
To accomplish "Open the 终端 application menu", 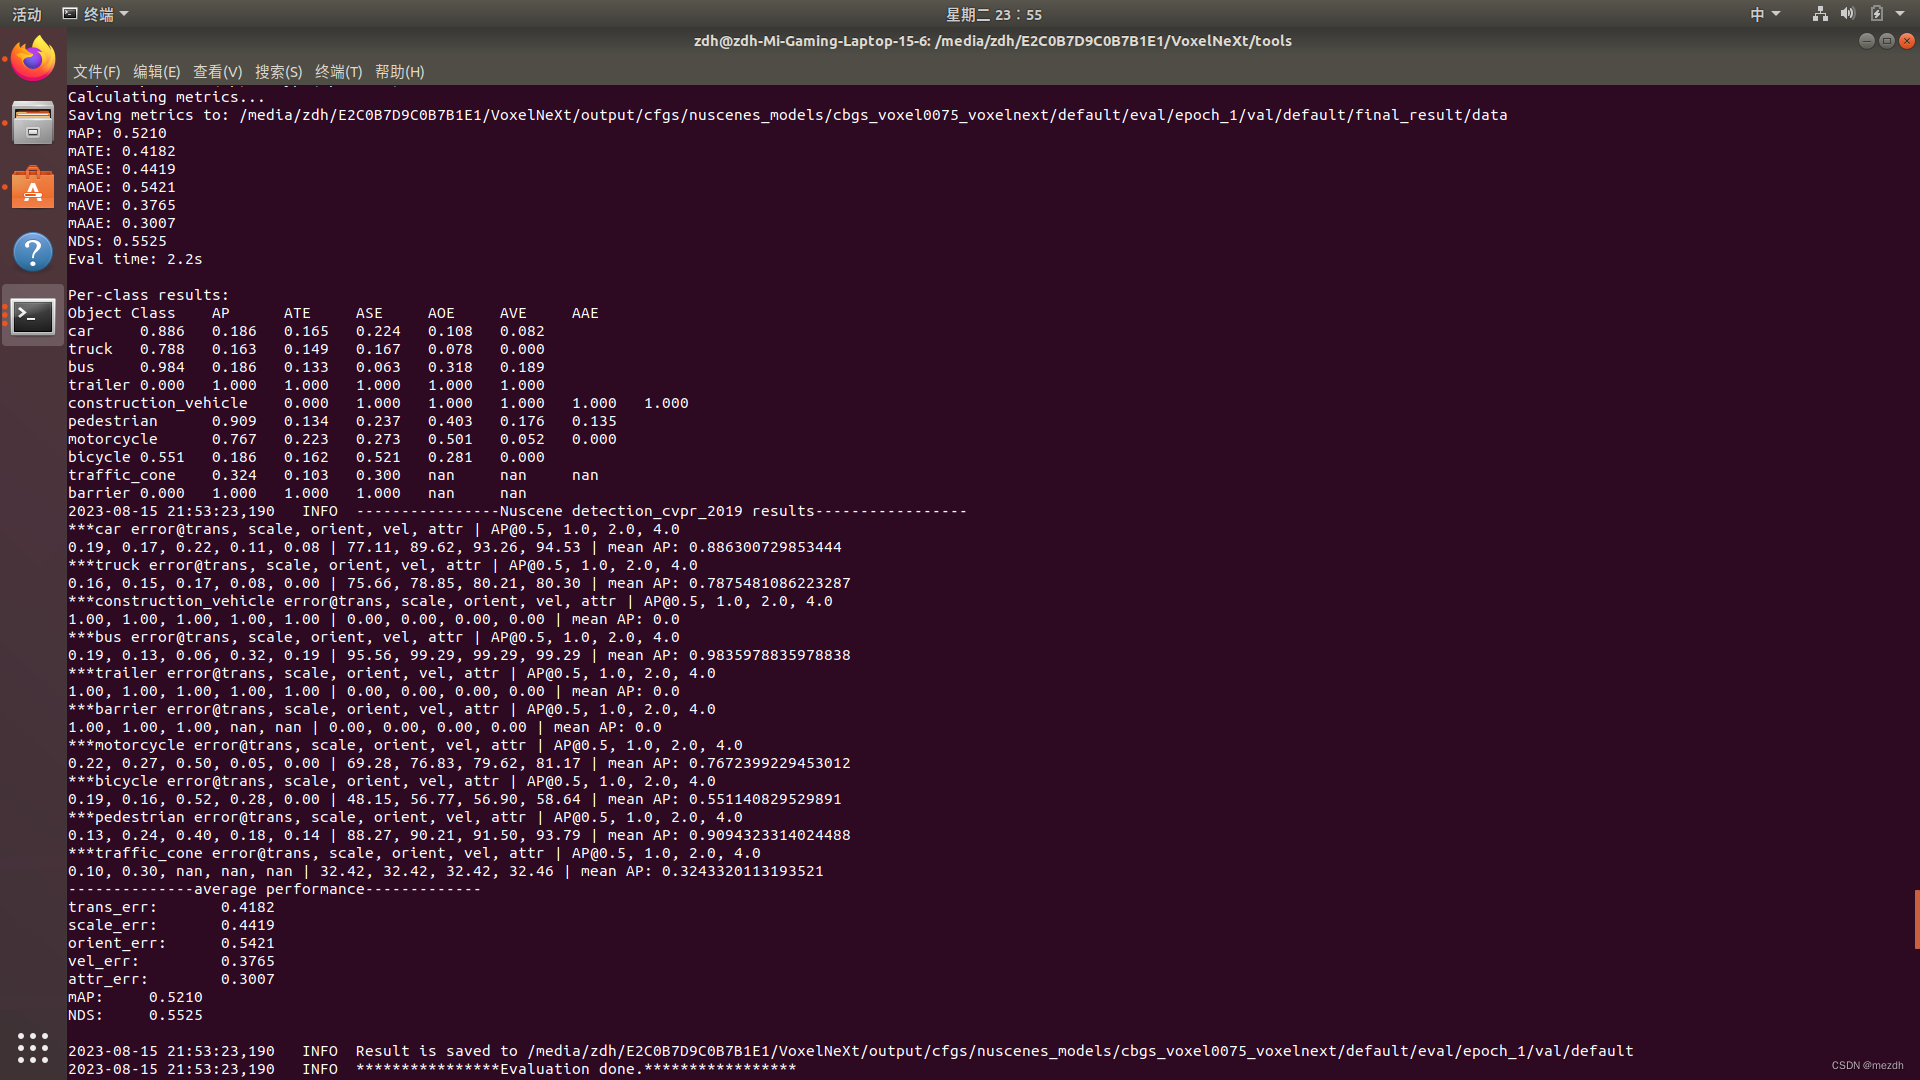I will (x=96, y=14).
